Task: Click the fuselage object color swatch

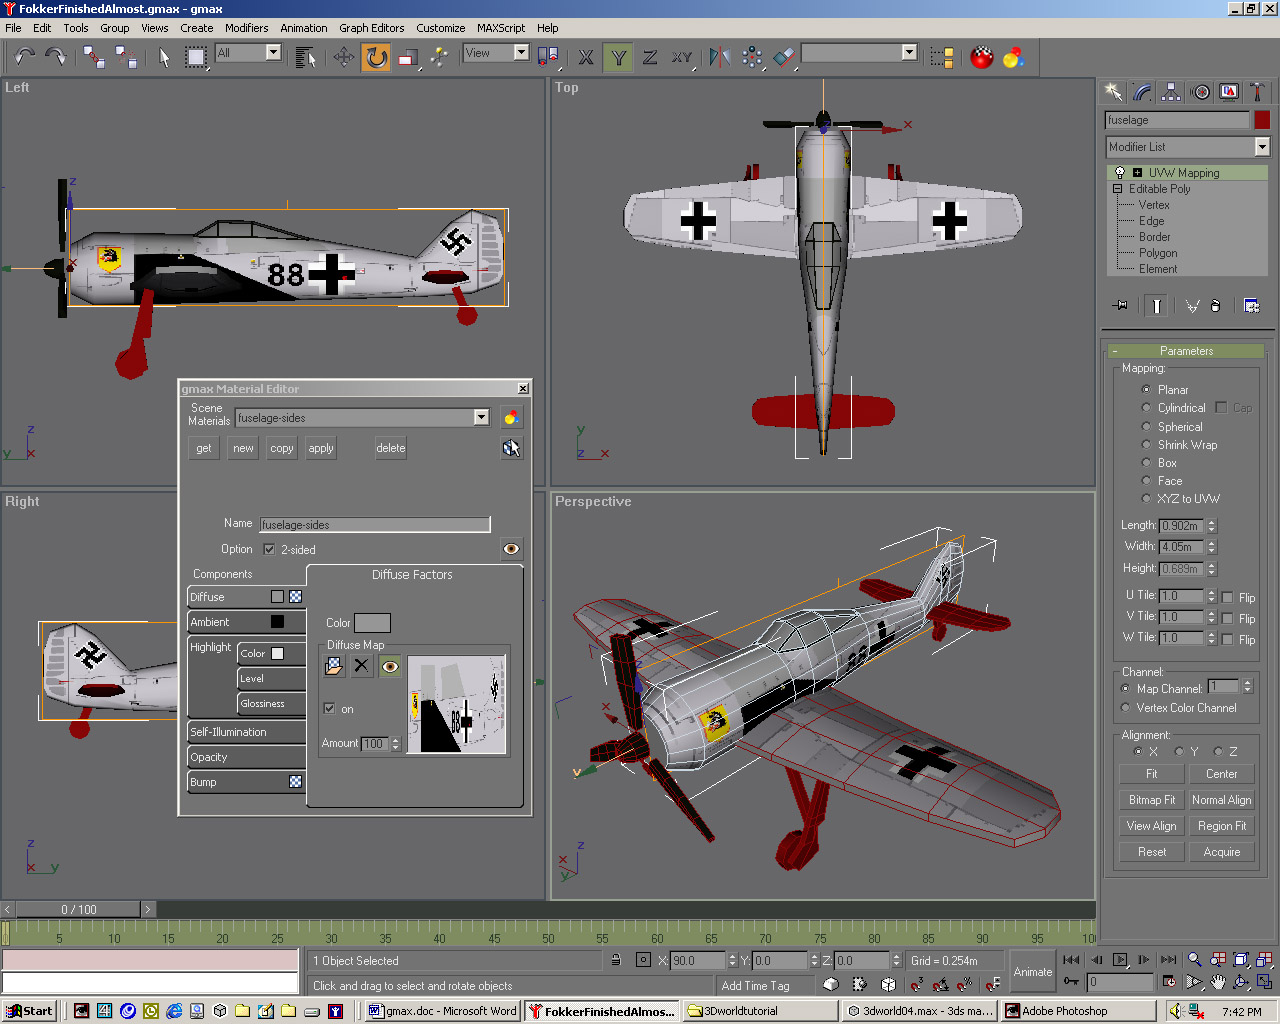Action: tap(1262, 120)
